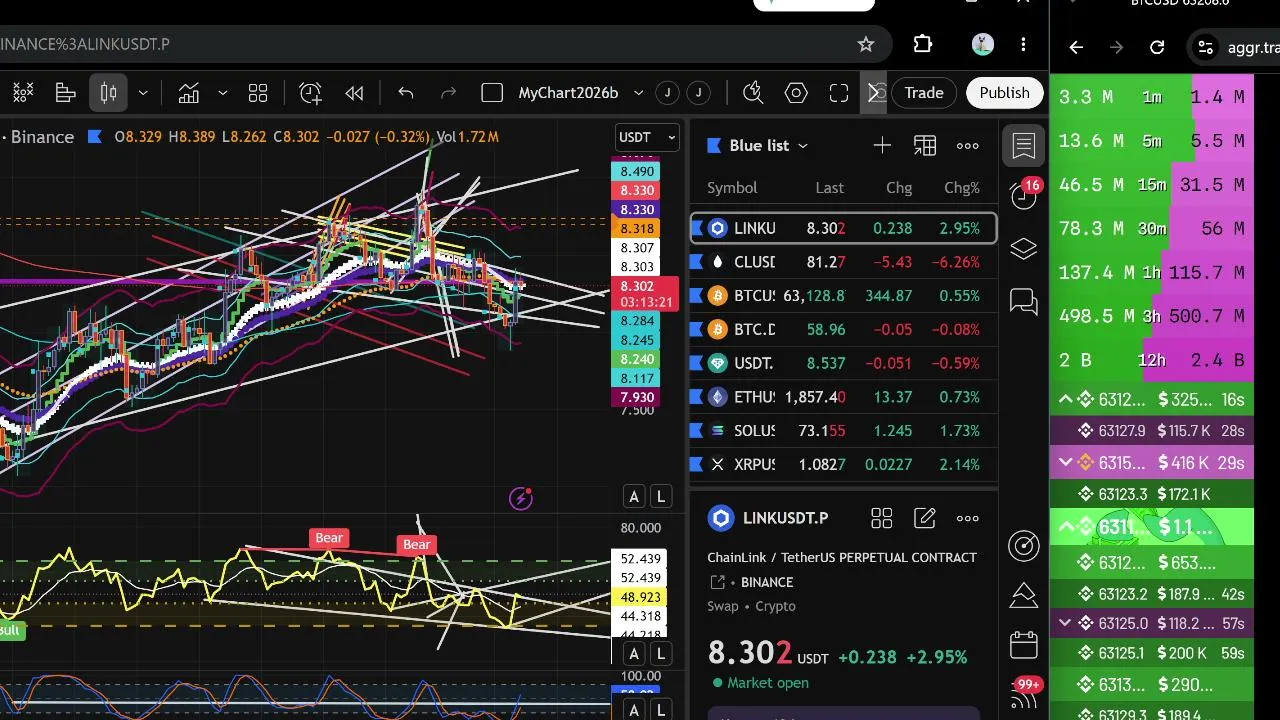Toggle the flag beside Binance in the chart legend
The image size is (1280, 720).
95,137
